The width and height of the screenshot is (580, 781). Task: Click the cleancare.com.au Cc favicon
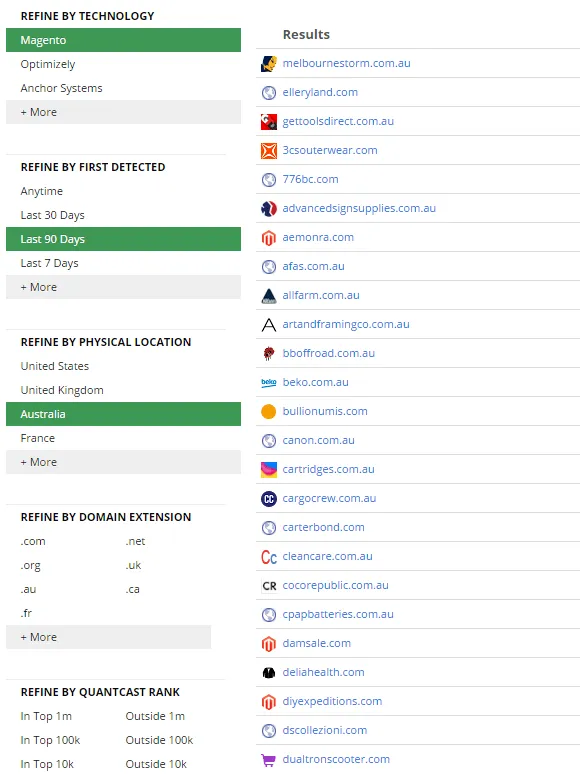point(269,556)
